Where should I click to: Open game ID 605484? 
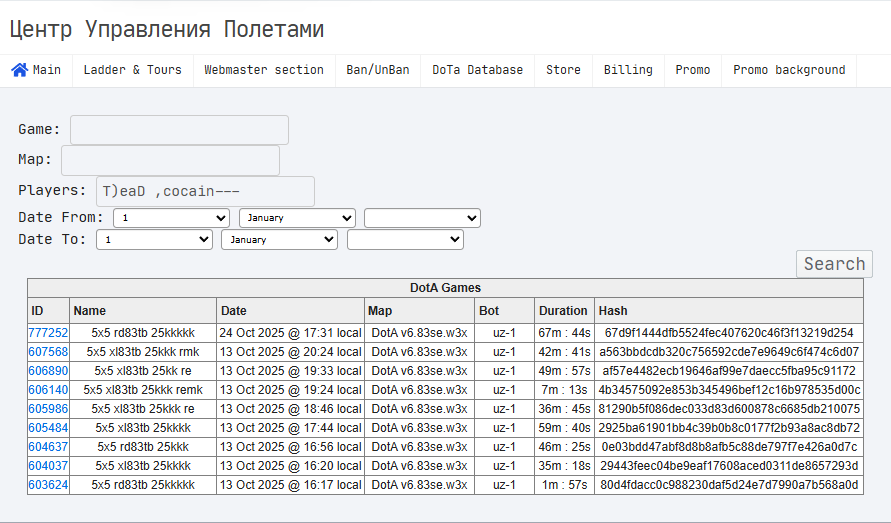coord(48,428)
